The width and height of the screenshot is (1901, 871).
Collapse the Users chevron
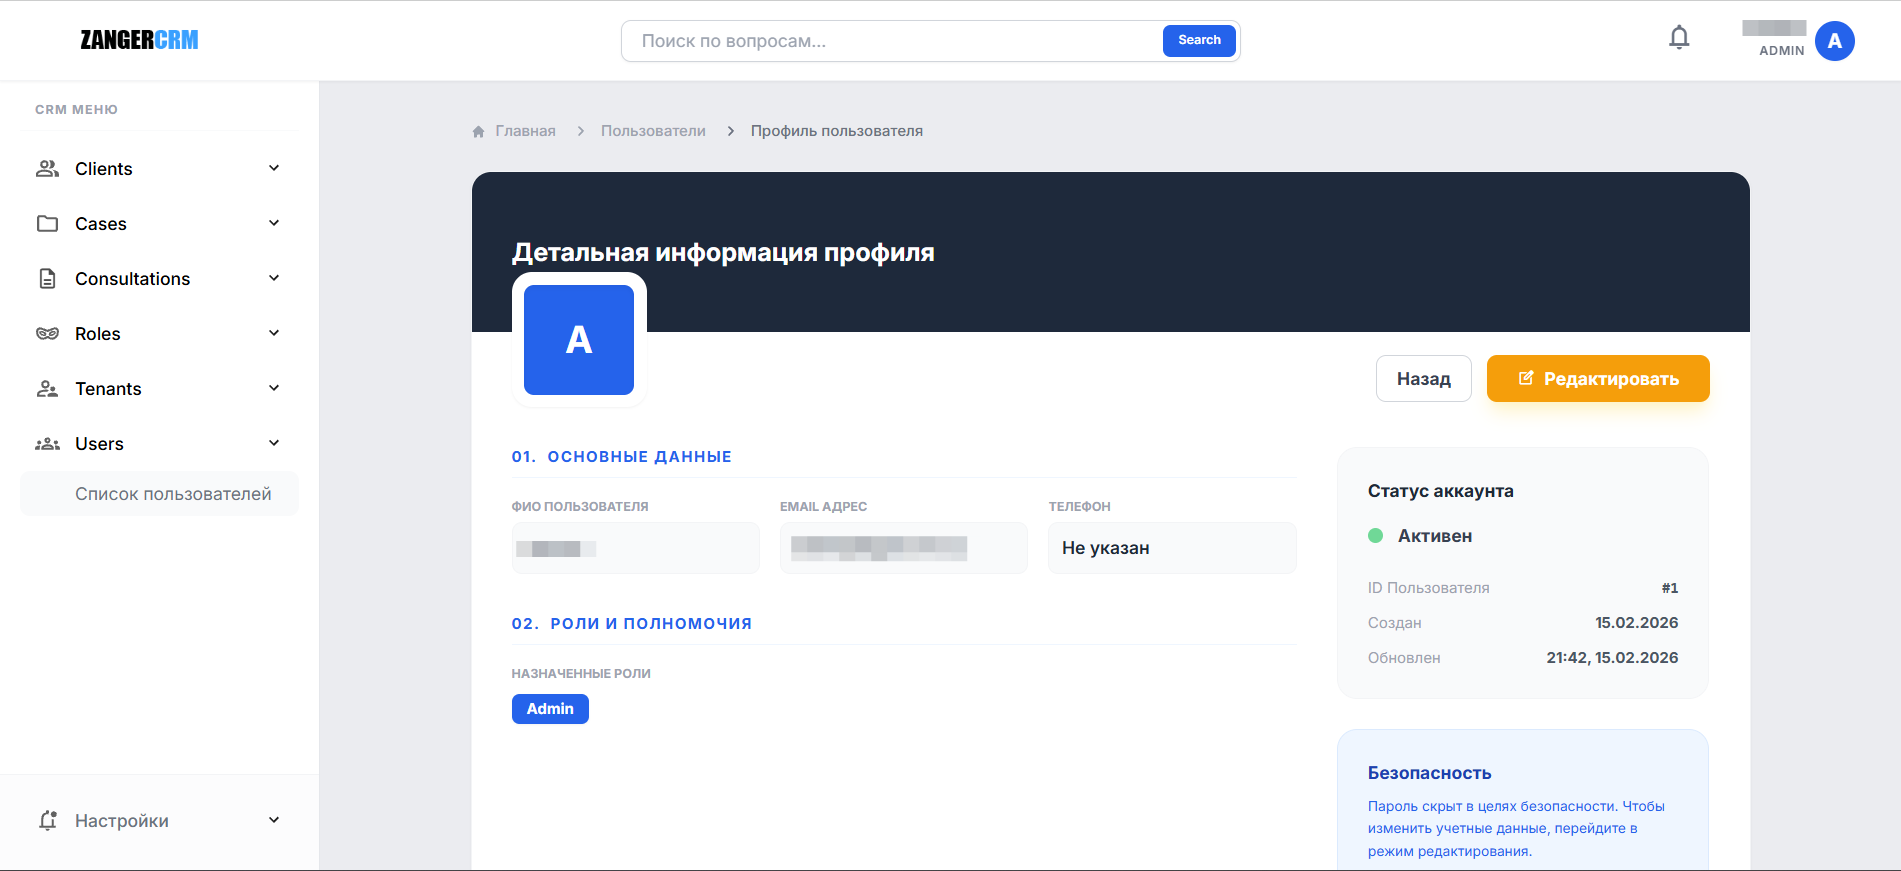tap(274, 443)
